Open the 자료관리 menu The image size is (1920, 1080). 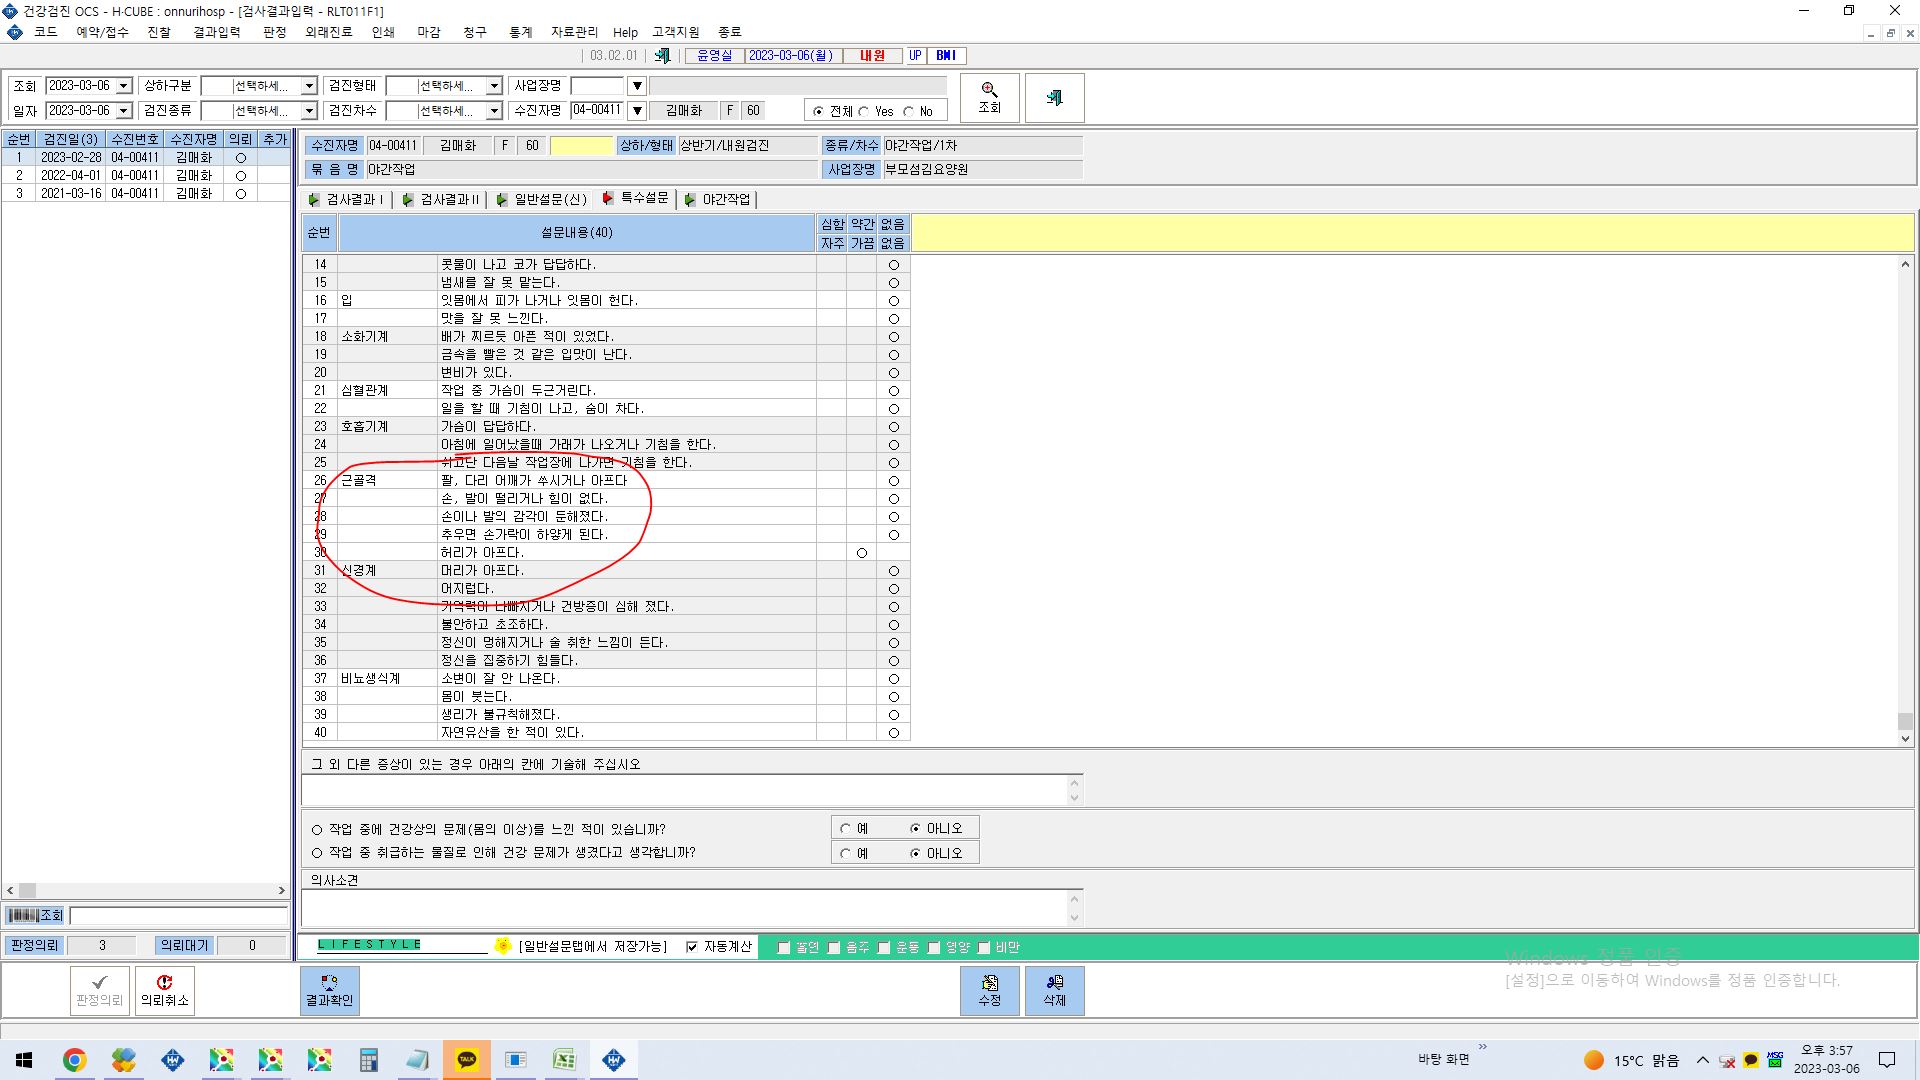(574, 32)
